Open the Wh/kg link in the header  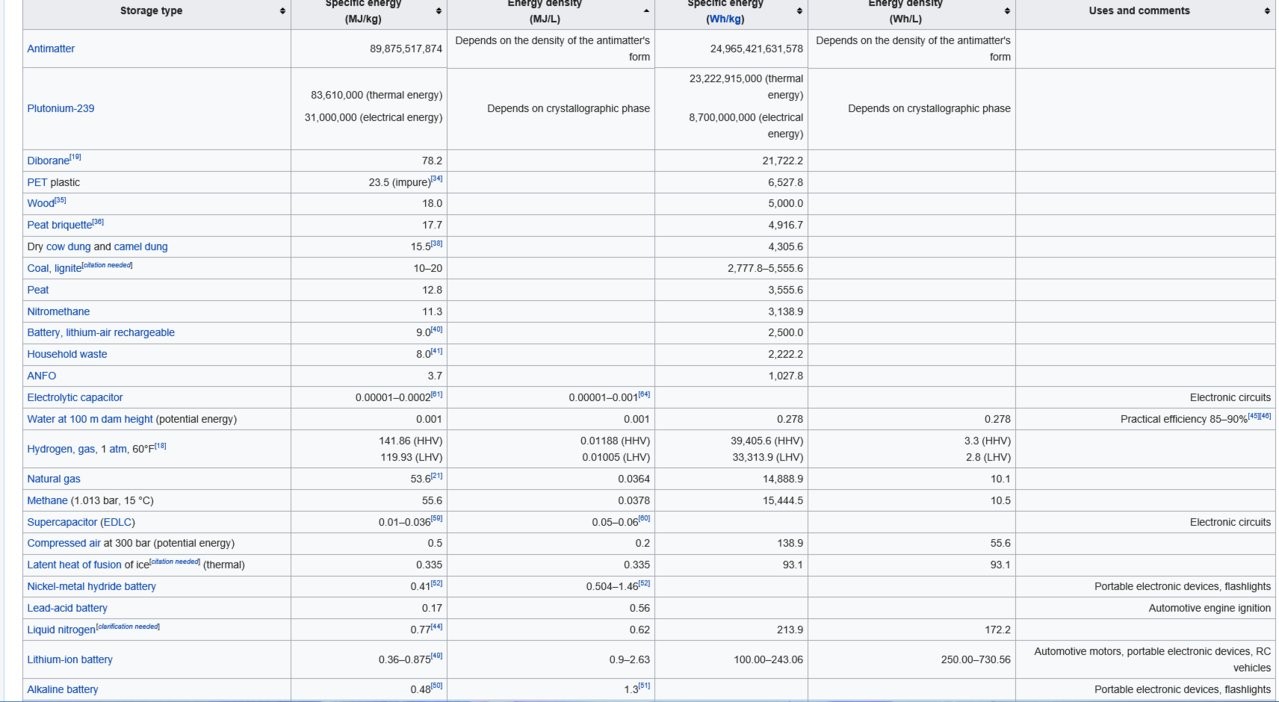[x=726, y=19]
